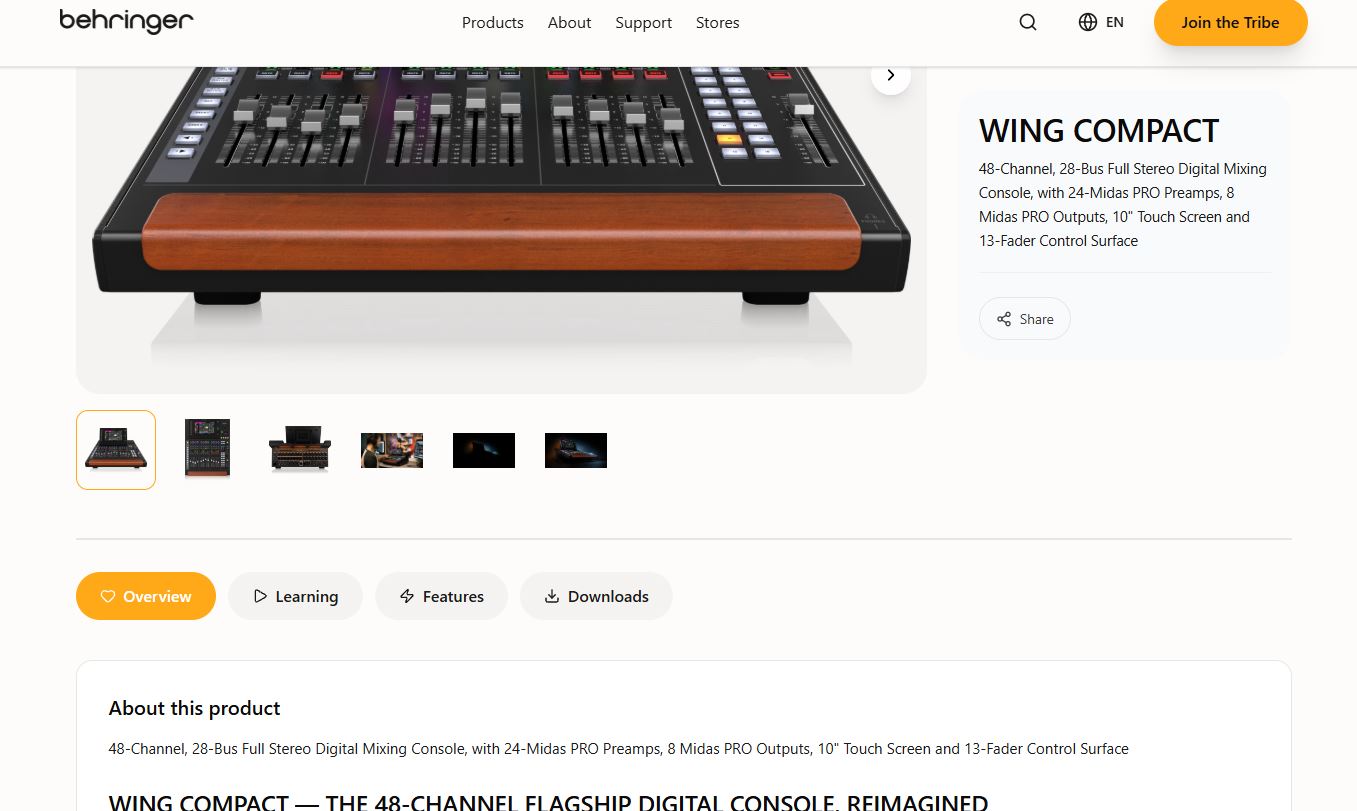Select the top-down console thumbnail

[208, 450]
